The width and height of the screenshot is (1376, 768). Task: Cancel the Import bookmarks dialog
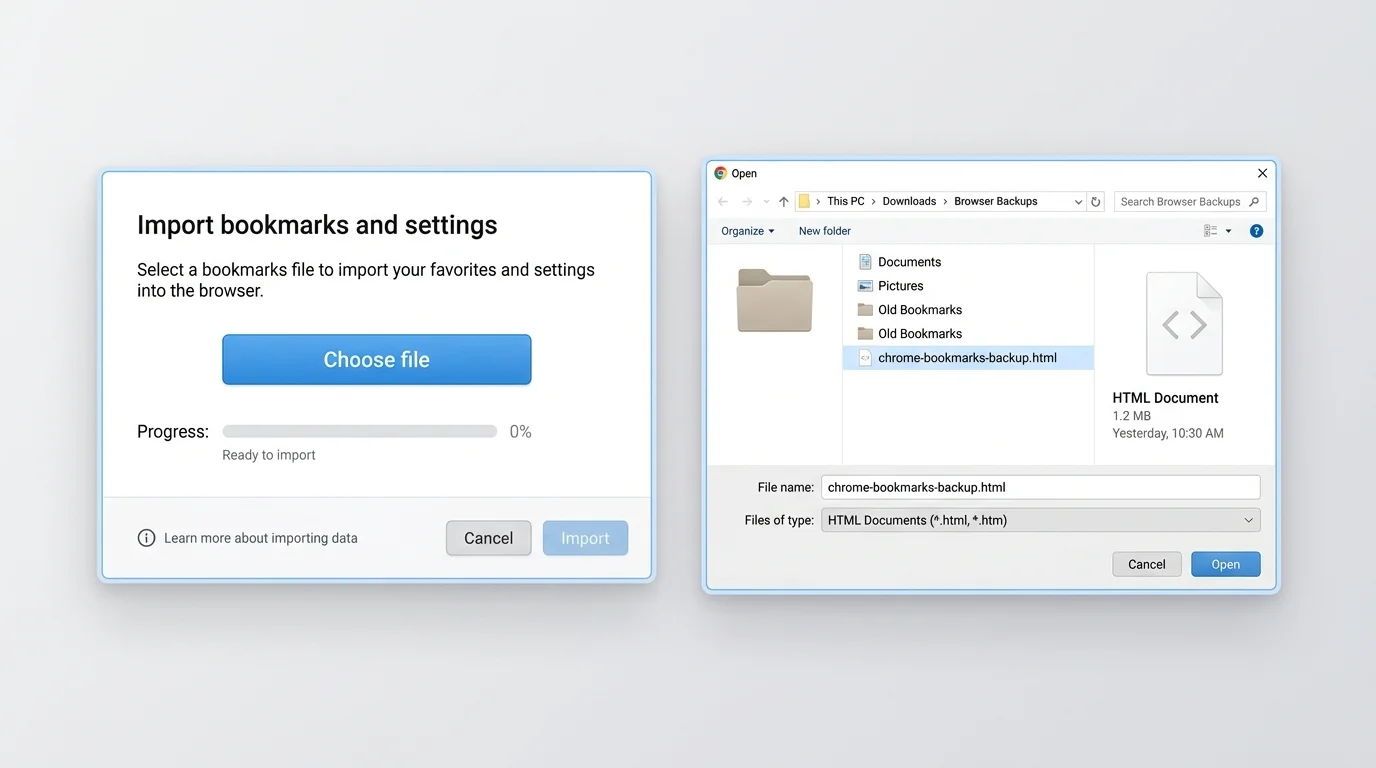point(488,538)
